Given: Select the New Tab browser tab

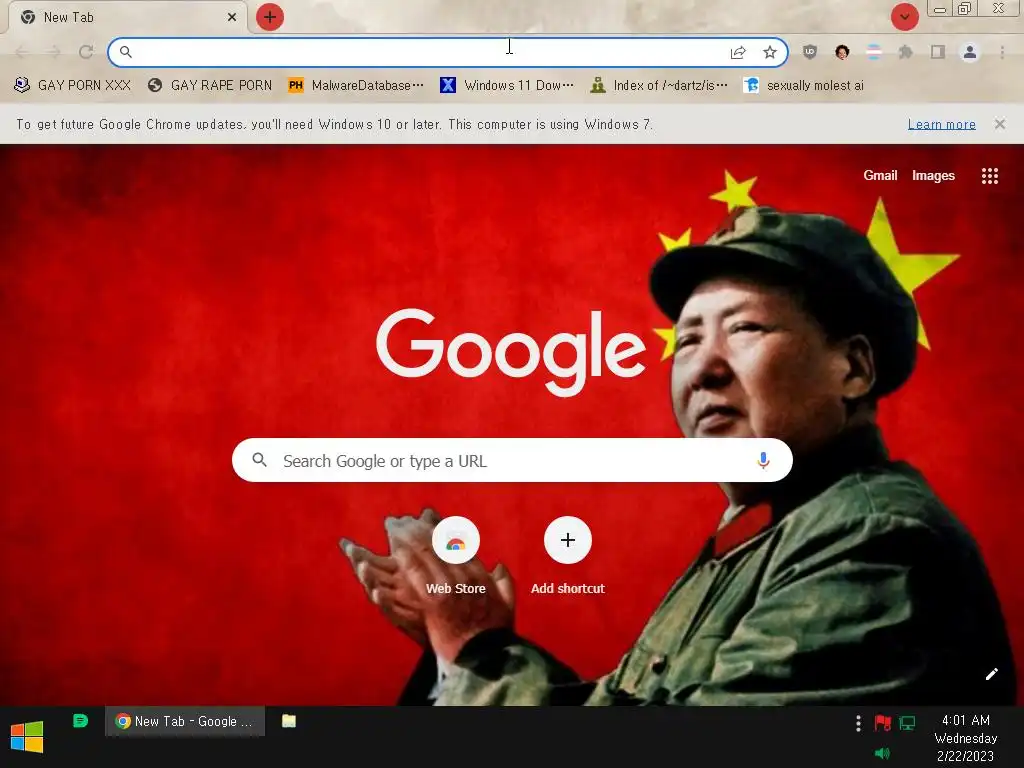Looking at the screenshot, I should coord(127,18).
